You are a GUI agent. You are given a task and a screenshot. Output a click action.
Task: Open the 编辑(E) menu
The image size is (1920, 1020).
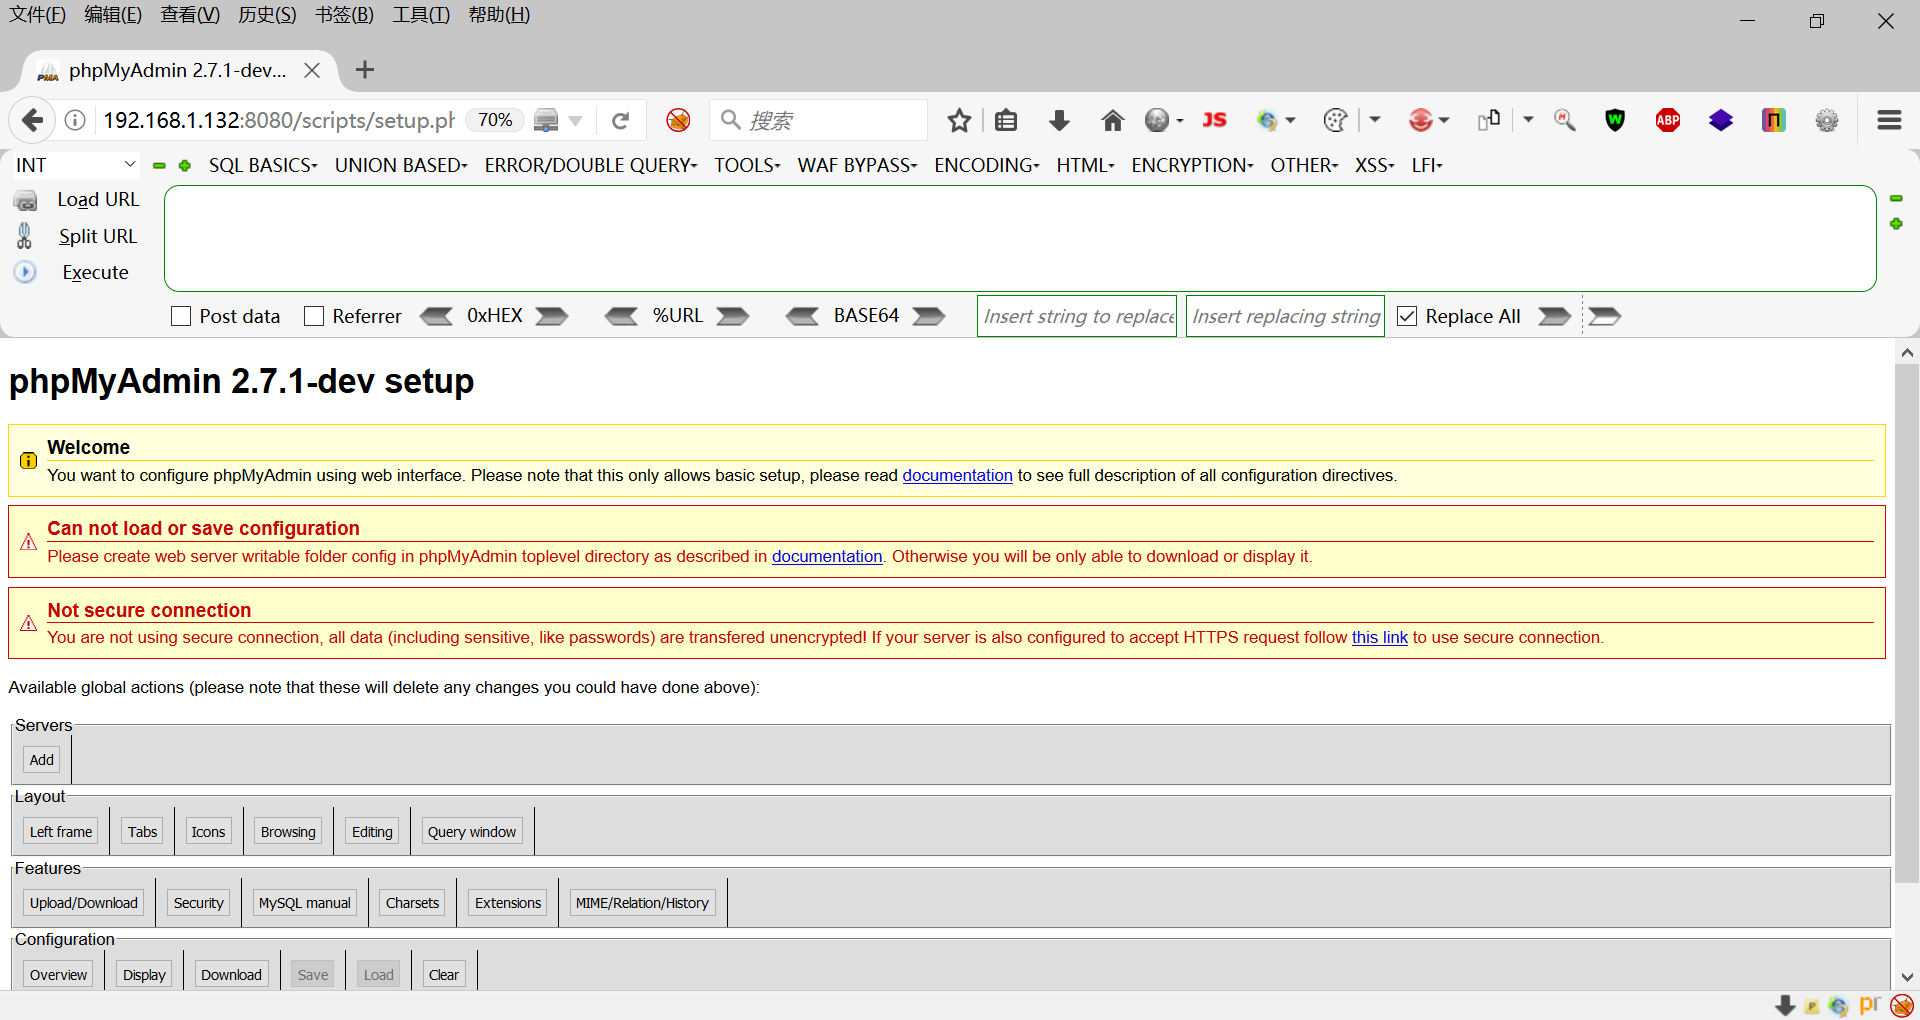[113, 15]
